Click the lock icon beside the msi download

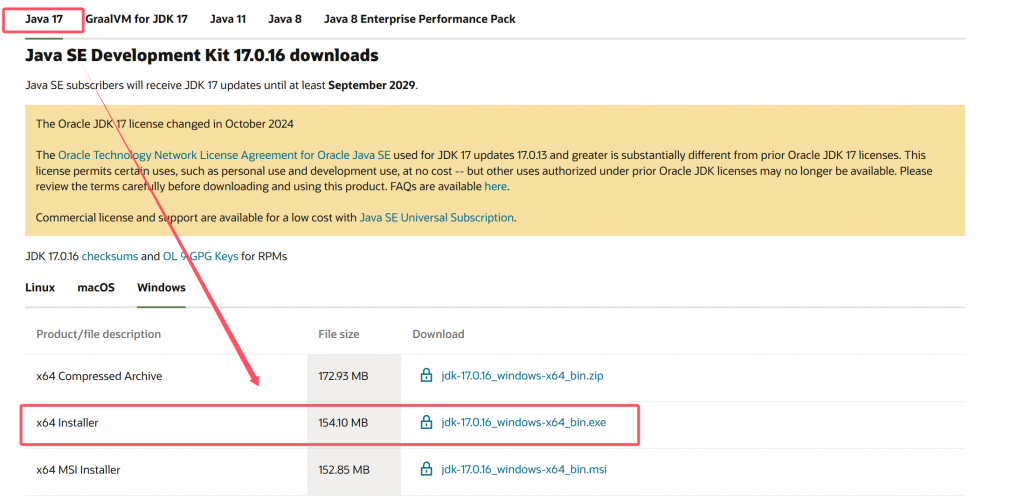426,469
